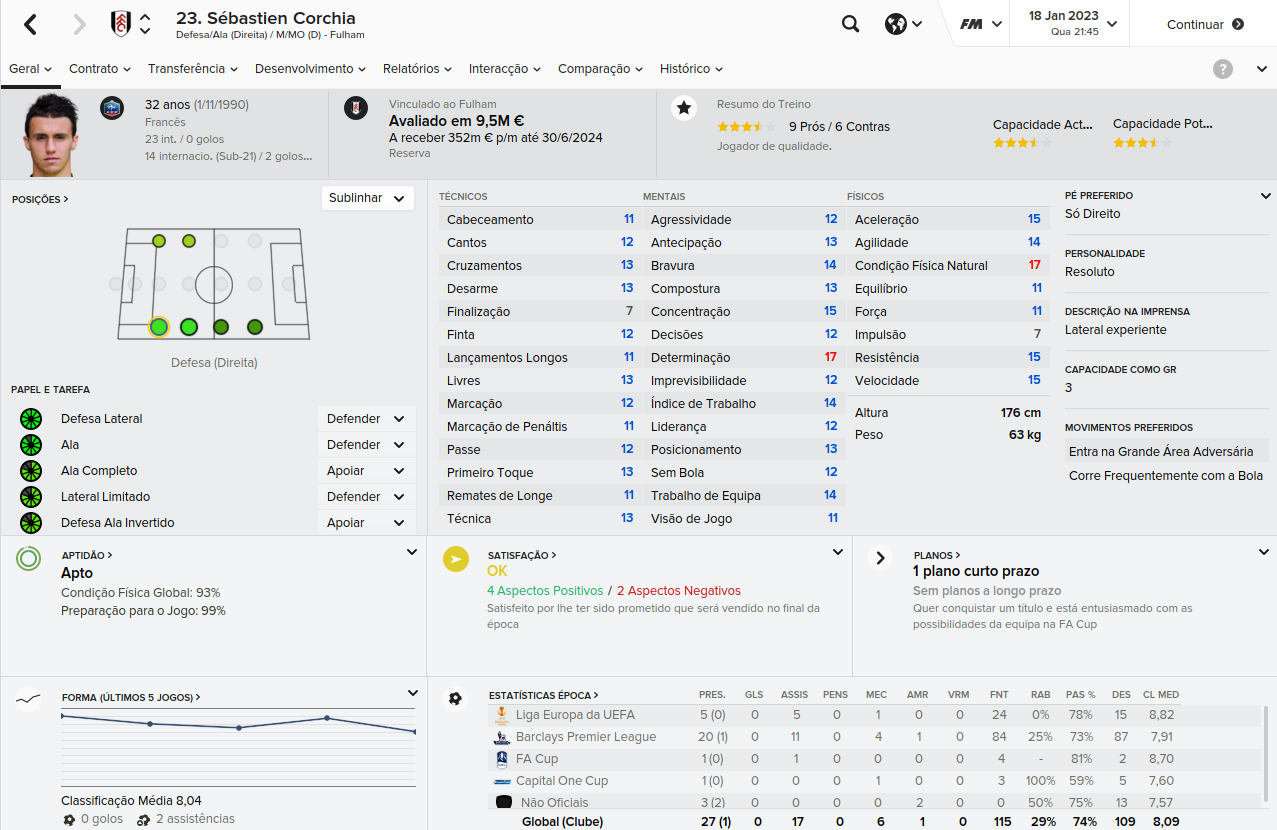Click the back navigation arrow
Image resolution: width=1277 pixels, height=830 pixels.
pos(30,25)
